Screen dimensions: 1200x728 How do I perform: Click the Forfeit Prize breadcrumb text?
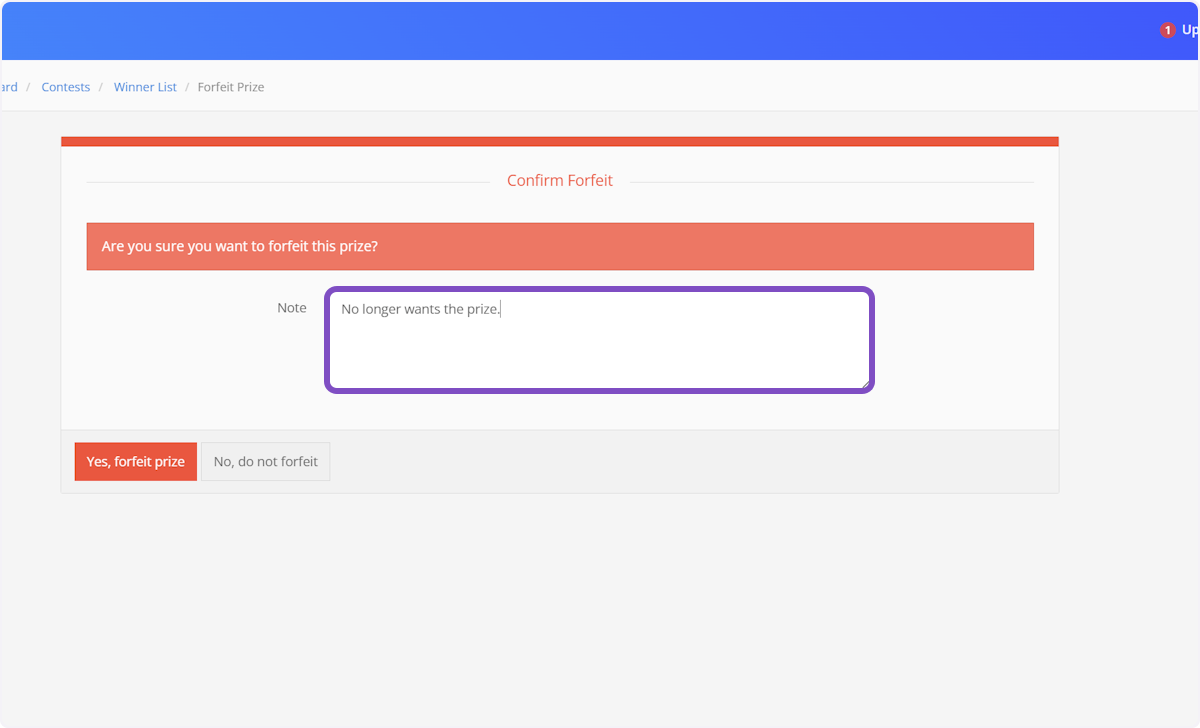click(x=231, y=87)
